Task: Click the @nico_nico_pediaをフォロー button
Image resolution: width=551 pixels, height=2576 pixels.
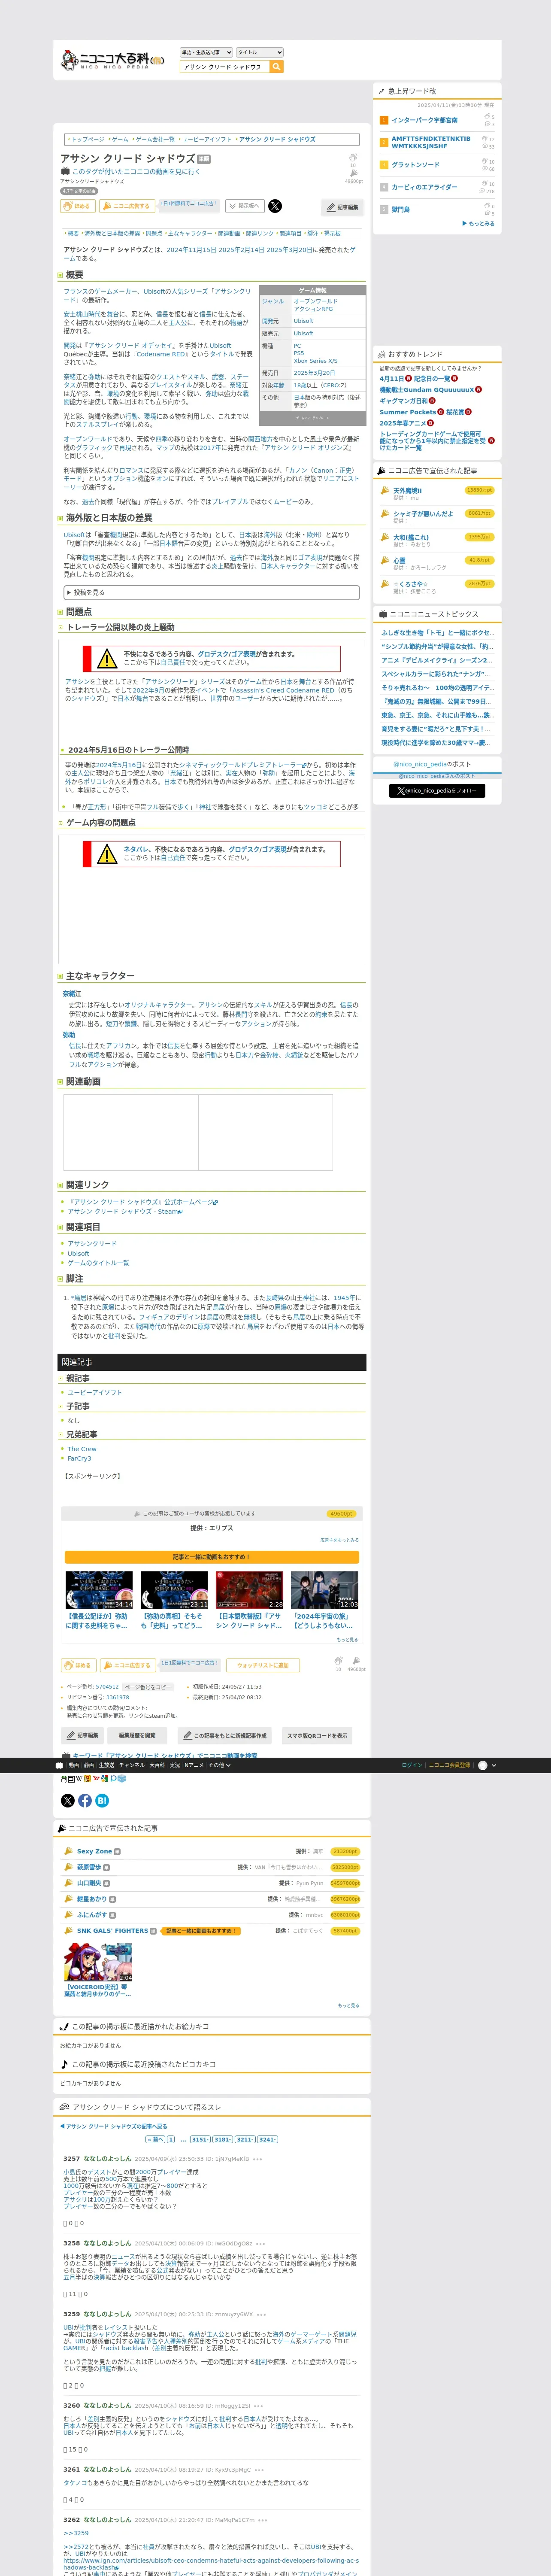Action: pyautogui.click(x=437, y=790)
